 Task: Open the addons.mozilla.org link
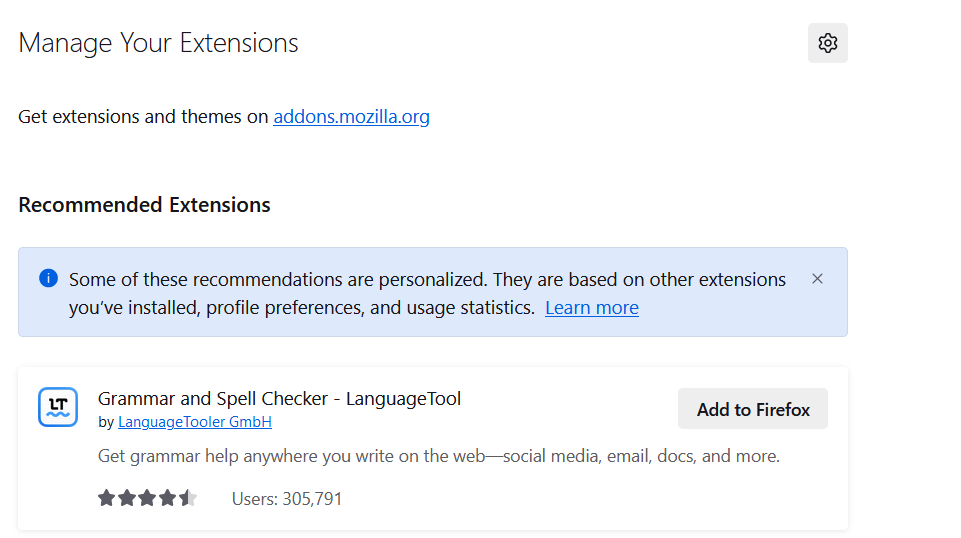(351, 117)
